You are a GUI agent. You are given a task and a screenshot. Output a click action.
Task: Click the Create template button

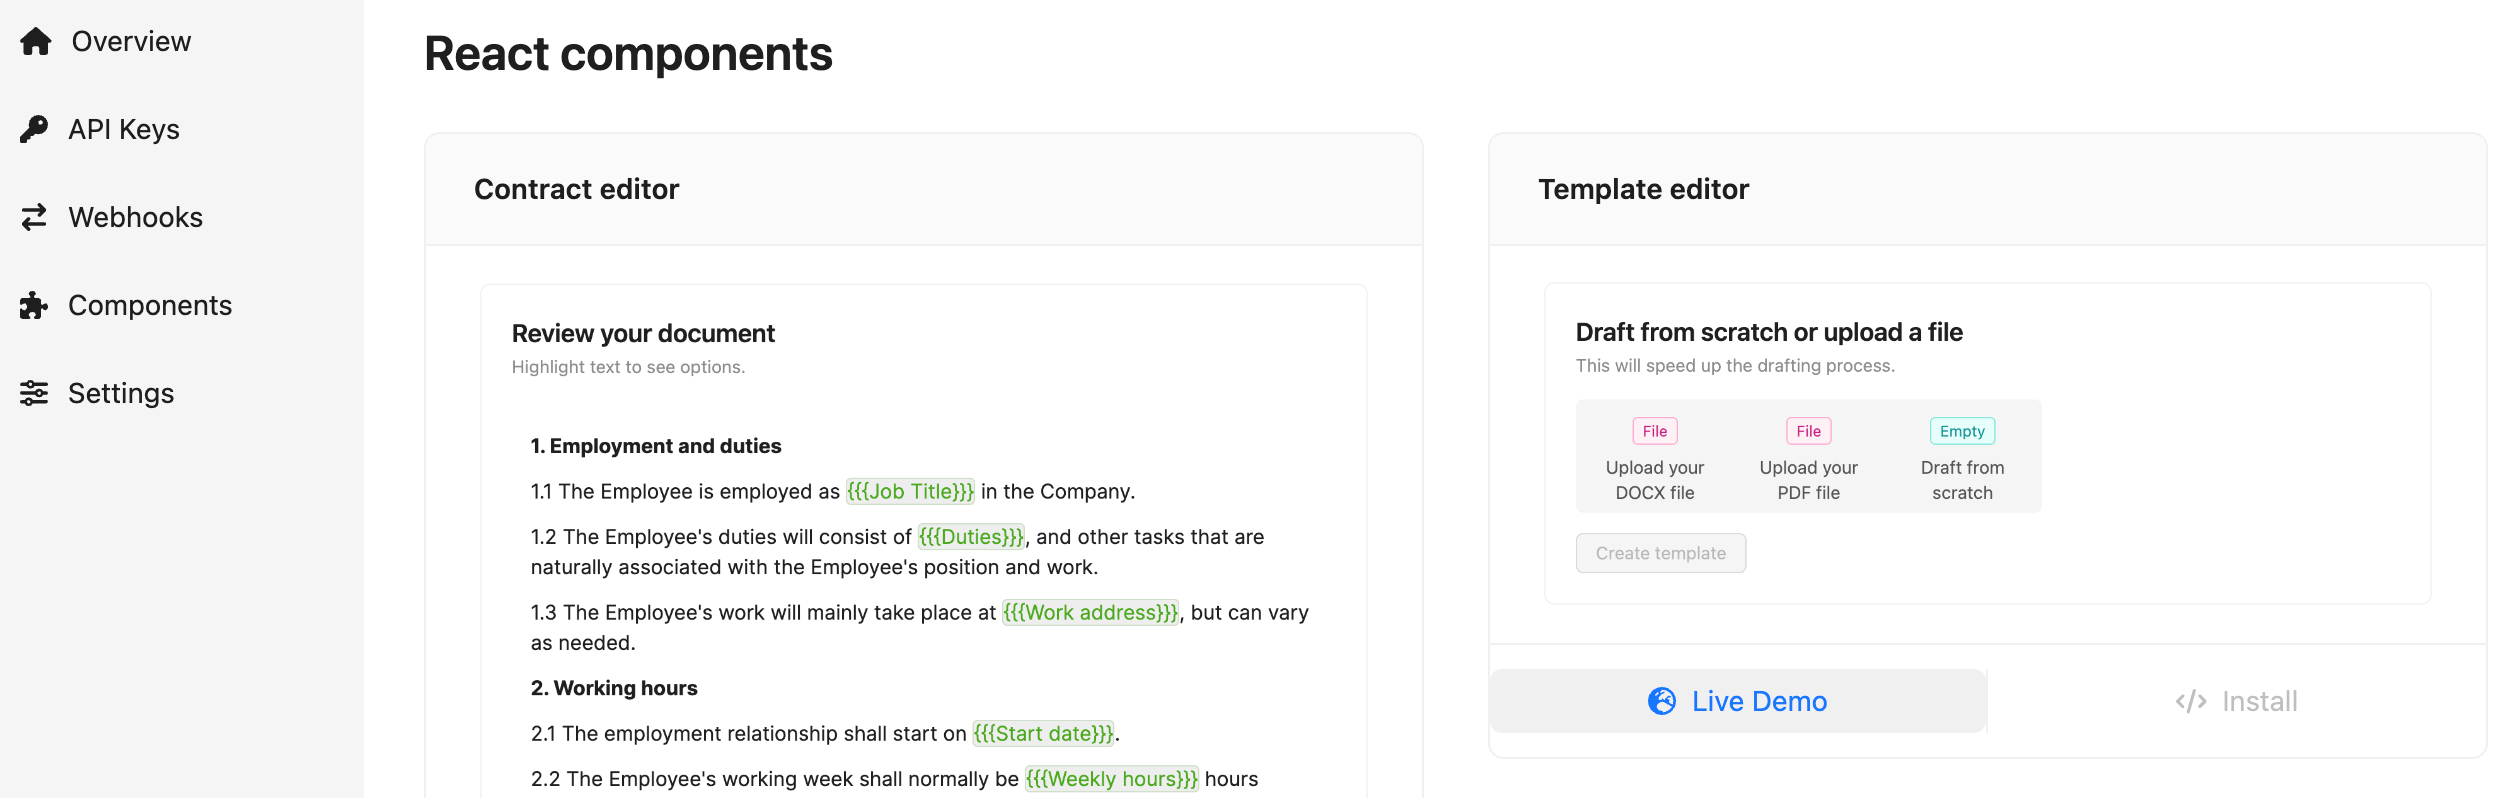click(x=1661, y=553)
